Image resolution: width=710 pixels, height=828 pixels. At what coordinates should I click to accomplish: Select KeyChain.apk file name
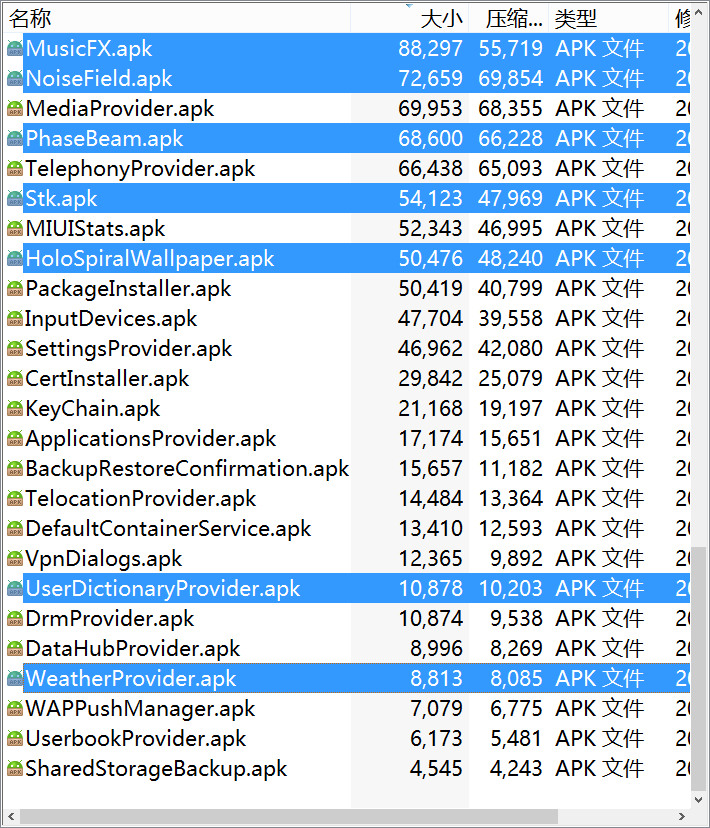pos(93,409)
